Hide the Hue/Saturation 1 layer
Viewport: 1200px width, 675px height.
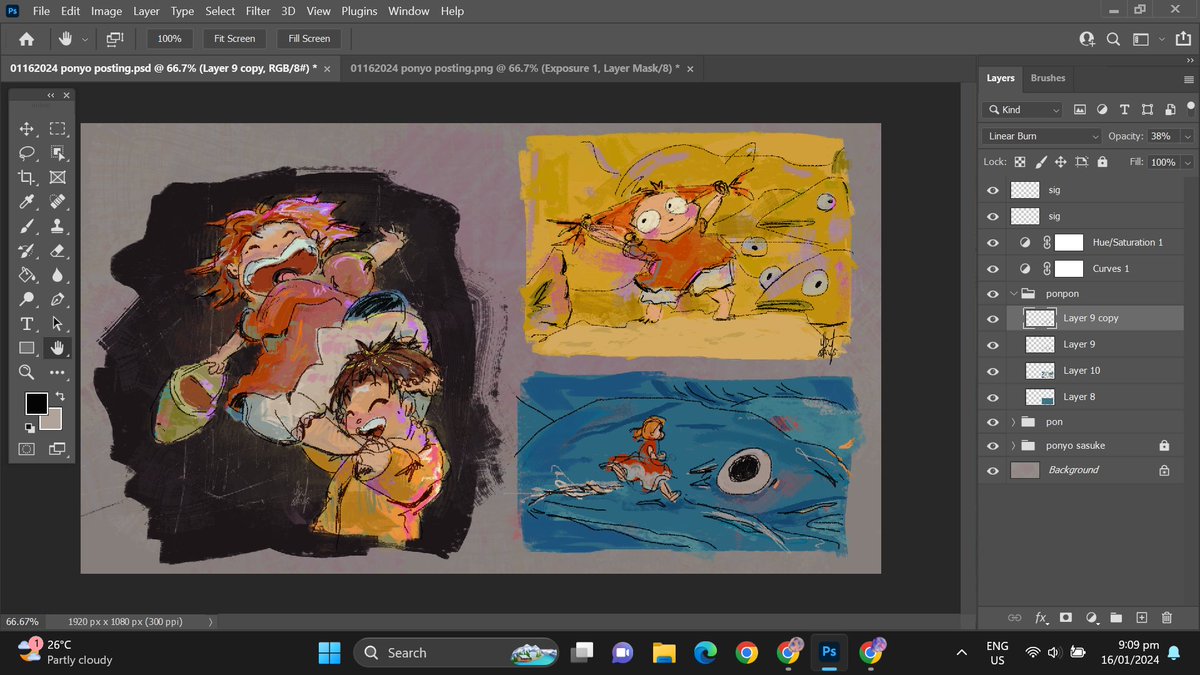click(x=993, y=242)
